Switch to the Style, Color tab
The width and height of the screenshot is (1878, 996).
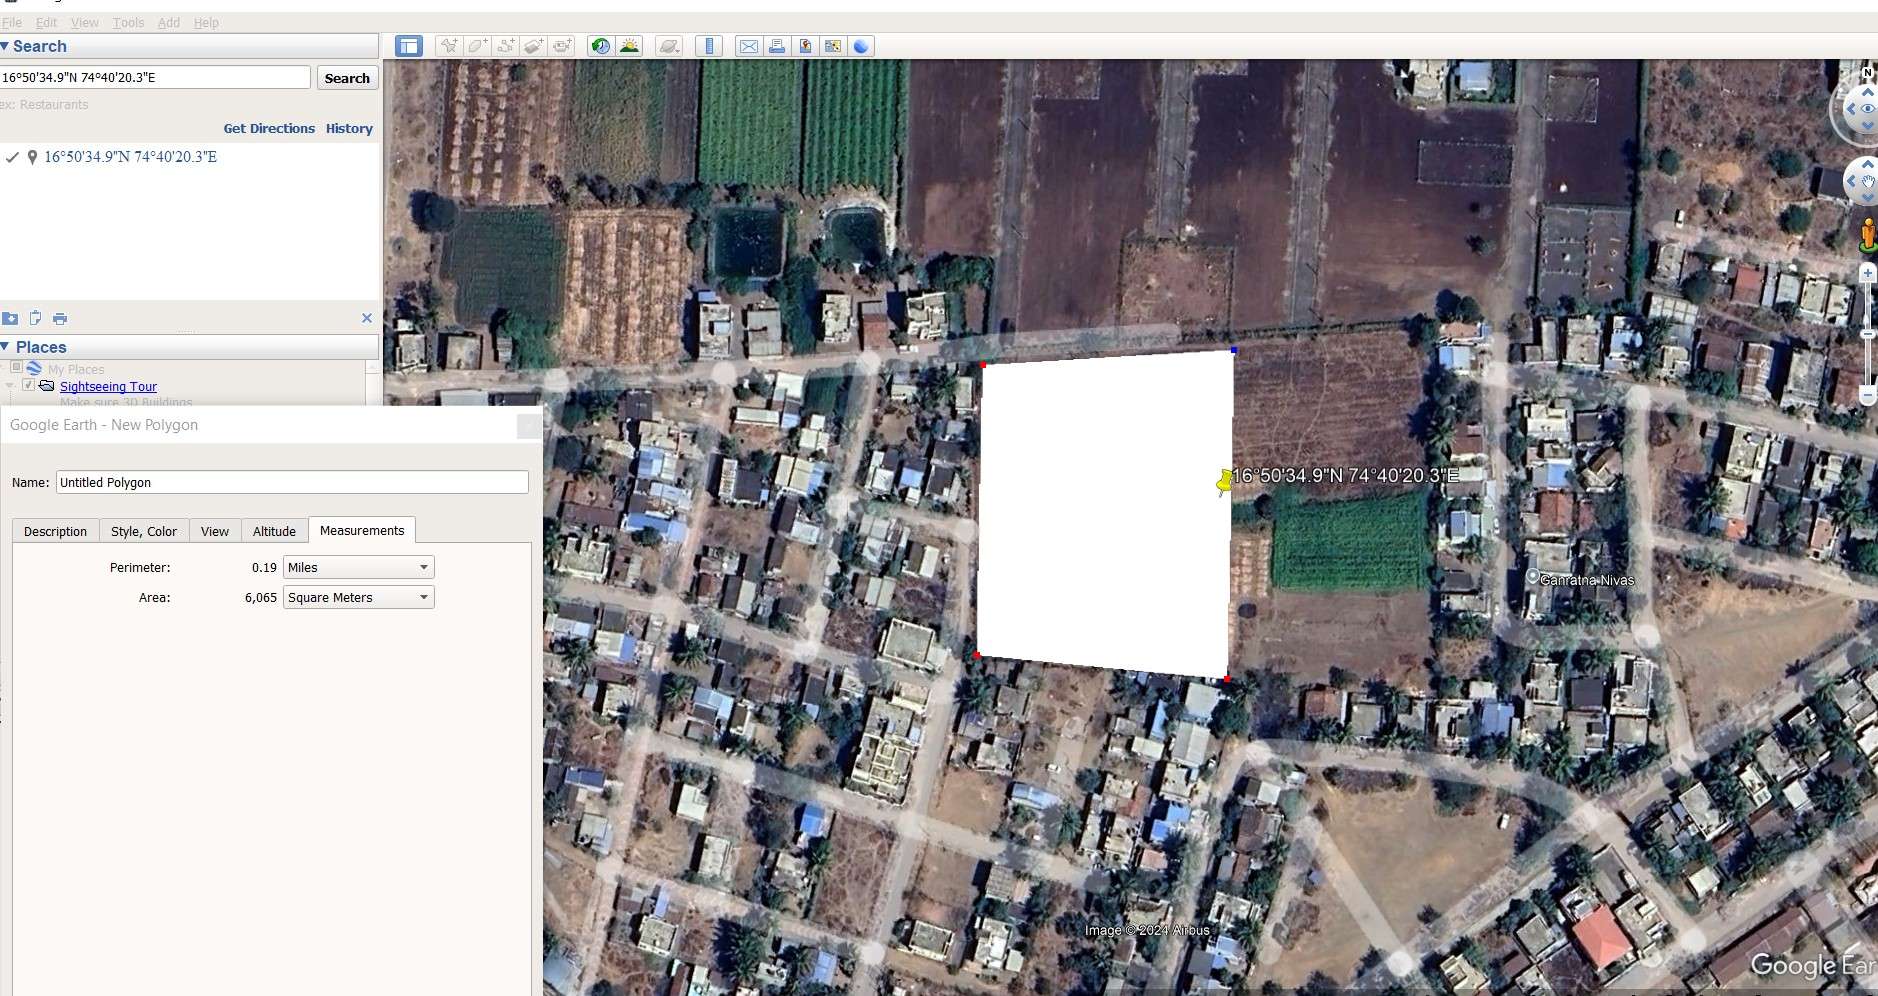tap(144, 531)
